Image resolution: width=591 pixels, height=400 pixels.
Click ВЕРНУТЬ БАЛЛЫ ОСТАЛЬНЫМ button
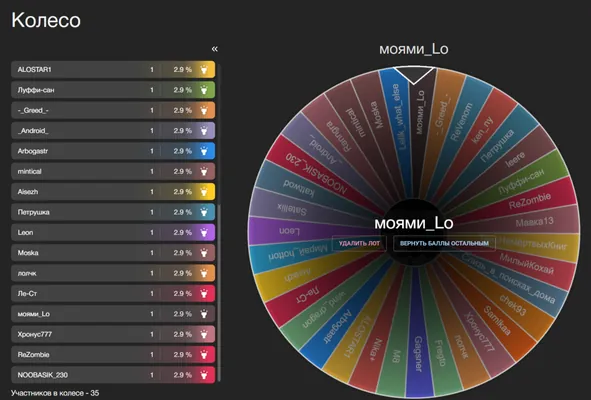pyautogui.click(x=444, y=244)
